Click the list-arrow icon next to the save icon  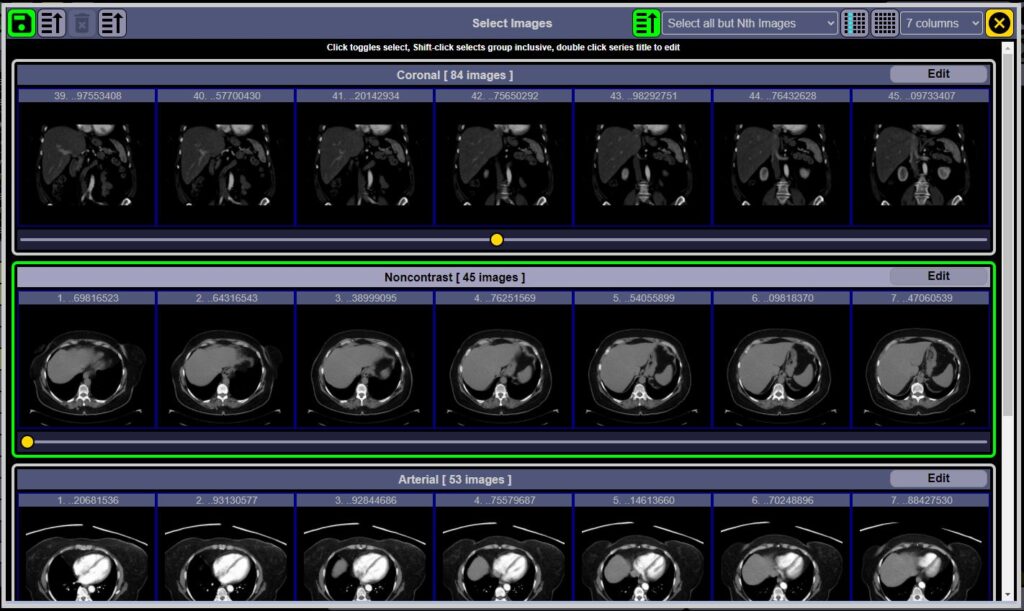click(52, 23)
